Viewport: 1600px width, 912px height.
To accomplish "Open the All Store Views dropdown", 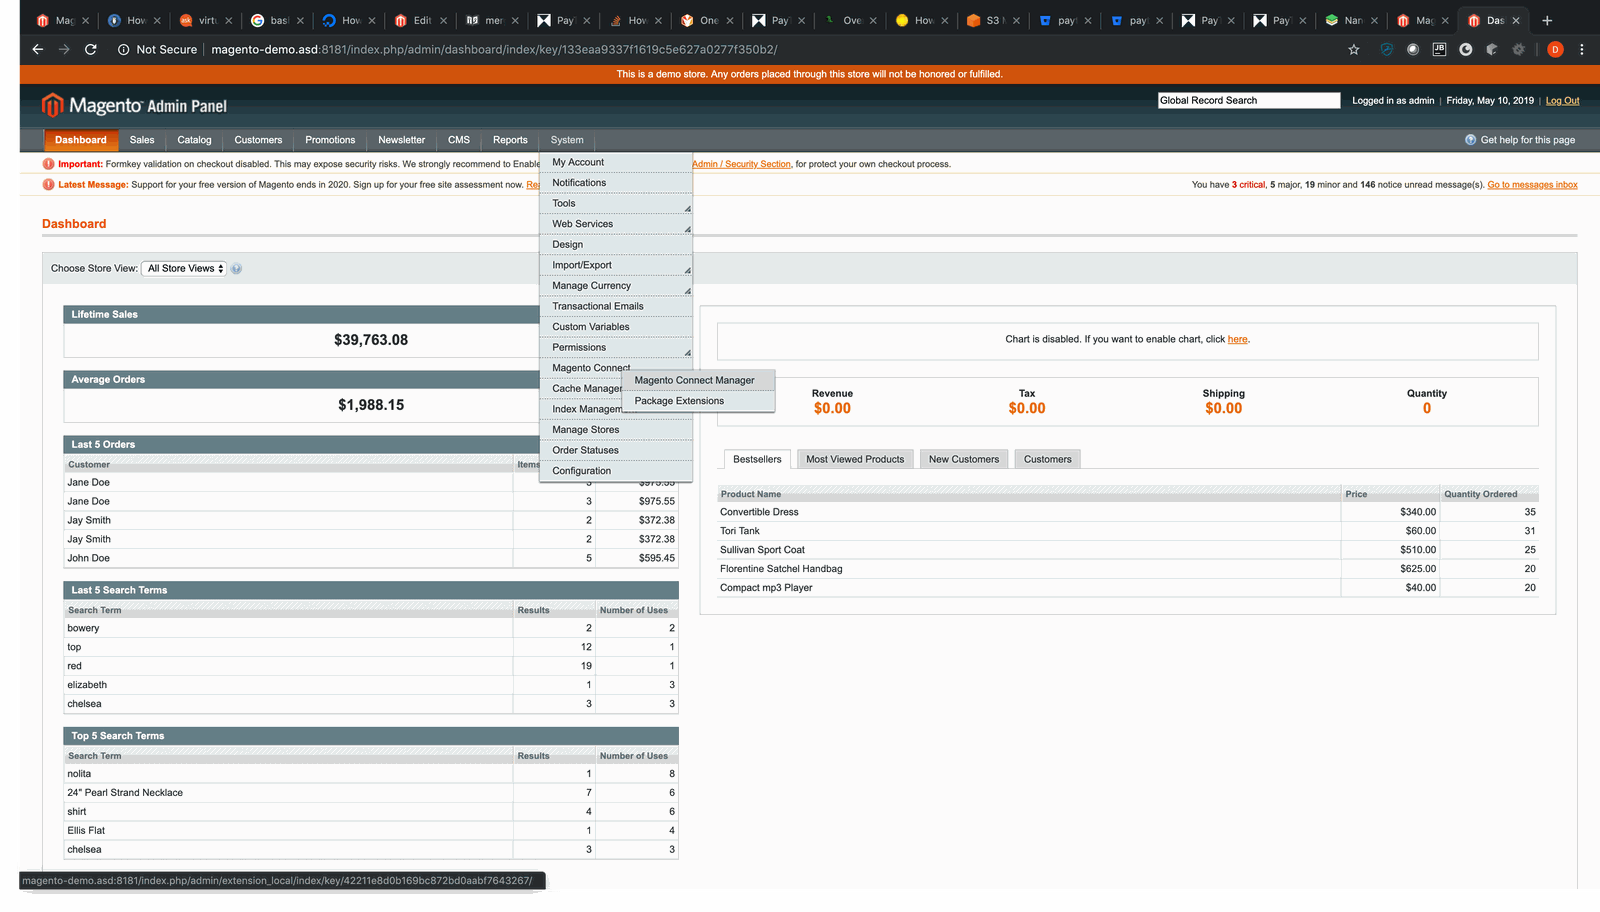I will 185,268.
